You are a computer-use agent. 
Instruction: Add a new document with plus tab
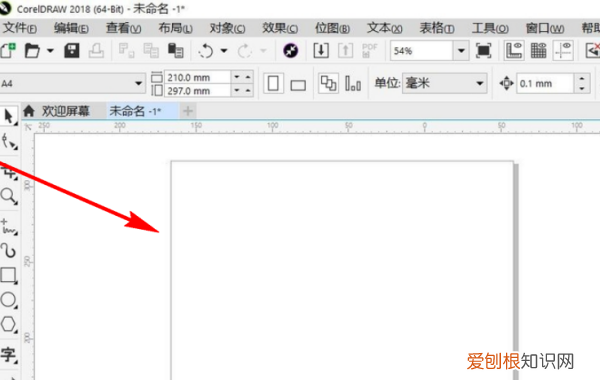coord(188,111)
